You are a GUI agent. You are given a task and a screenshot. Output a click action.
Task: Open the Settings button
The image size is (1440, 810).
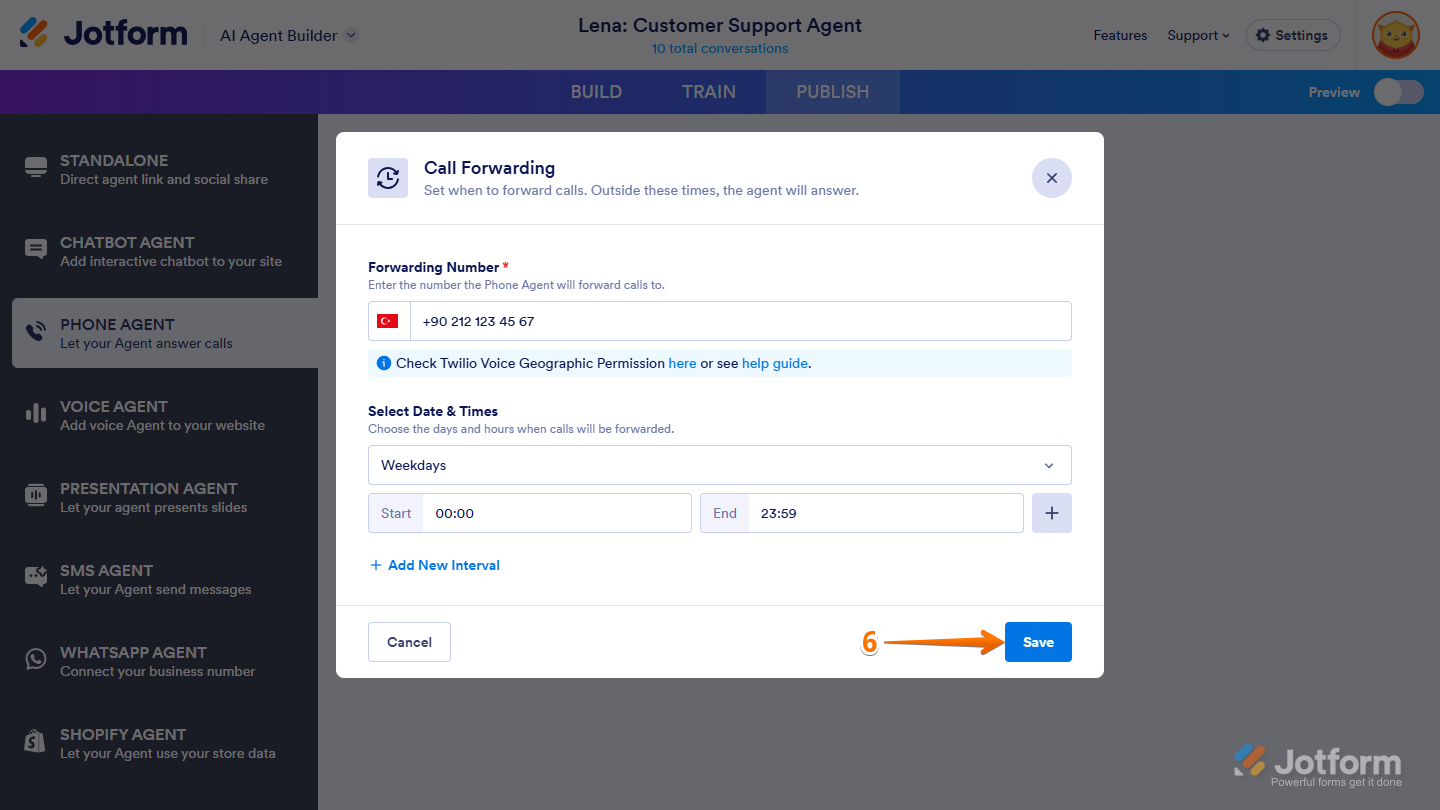click(x=1293, y=35)
